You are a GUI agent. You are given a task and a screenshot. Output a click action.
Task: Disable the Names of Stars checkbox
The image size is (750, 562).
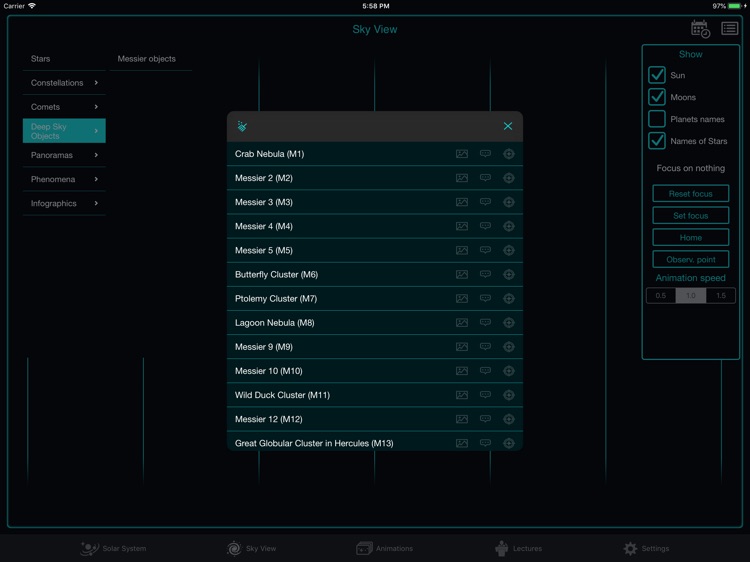tap(657, 141)
